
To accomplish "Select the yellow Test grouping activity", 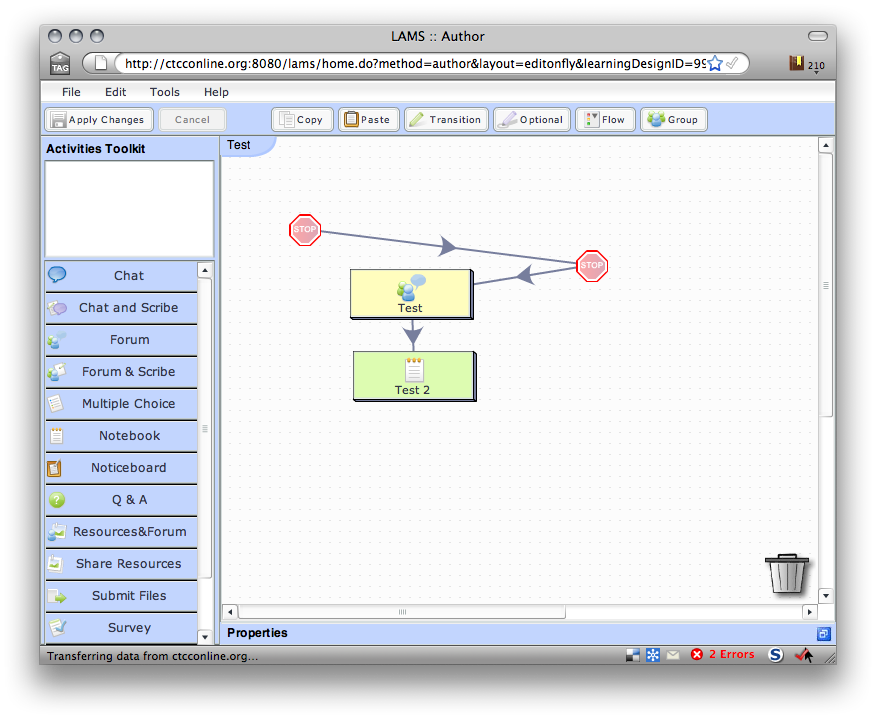I will [x=410, y=293].
